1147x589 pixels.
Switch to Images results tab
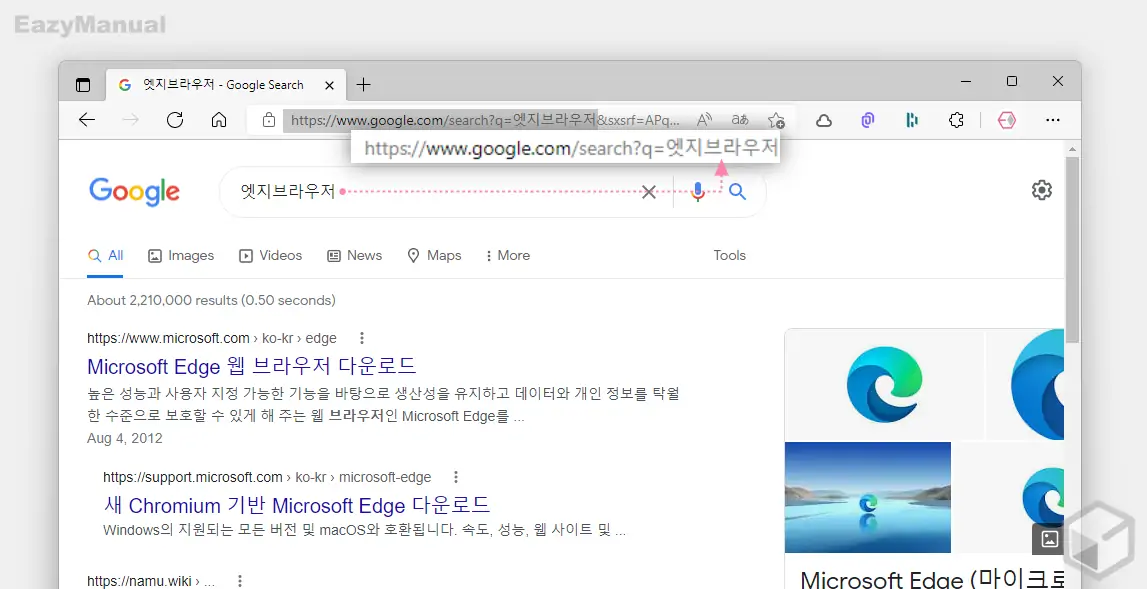(x=181, y=255)
